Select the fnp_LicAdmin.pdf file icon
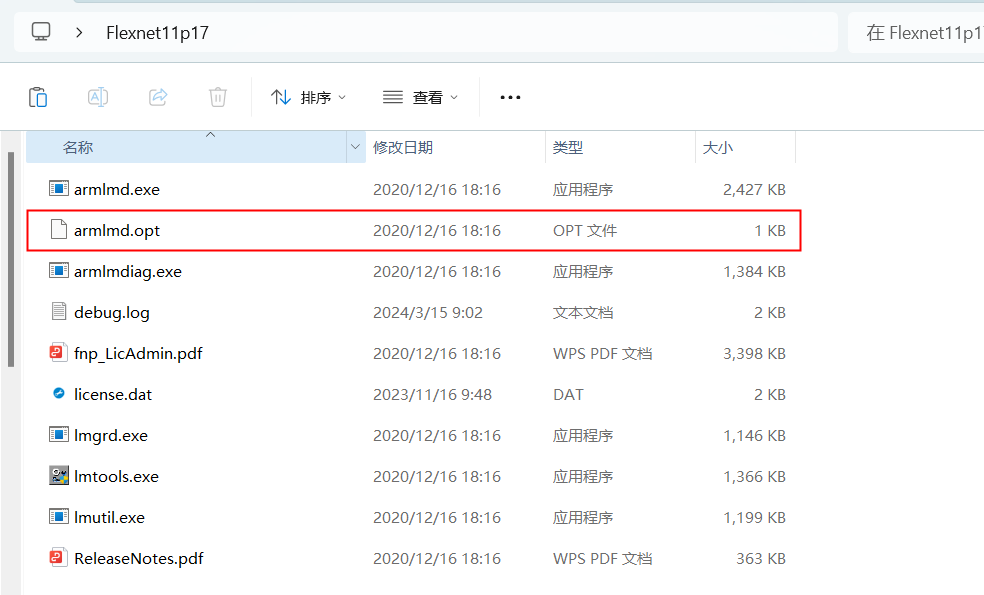 pyautogui.click(x=59, y=353)
